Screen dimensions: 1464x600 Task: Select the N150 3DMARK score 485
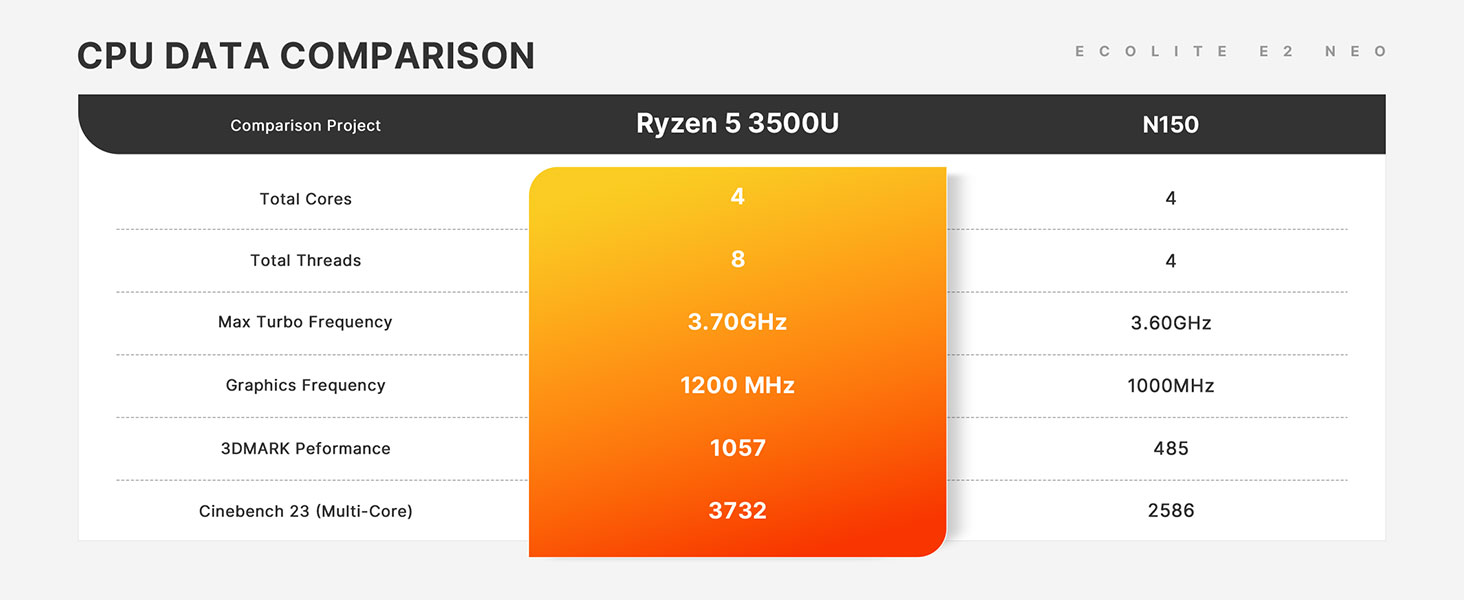[1171, 448]
